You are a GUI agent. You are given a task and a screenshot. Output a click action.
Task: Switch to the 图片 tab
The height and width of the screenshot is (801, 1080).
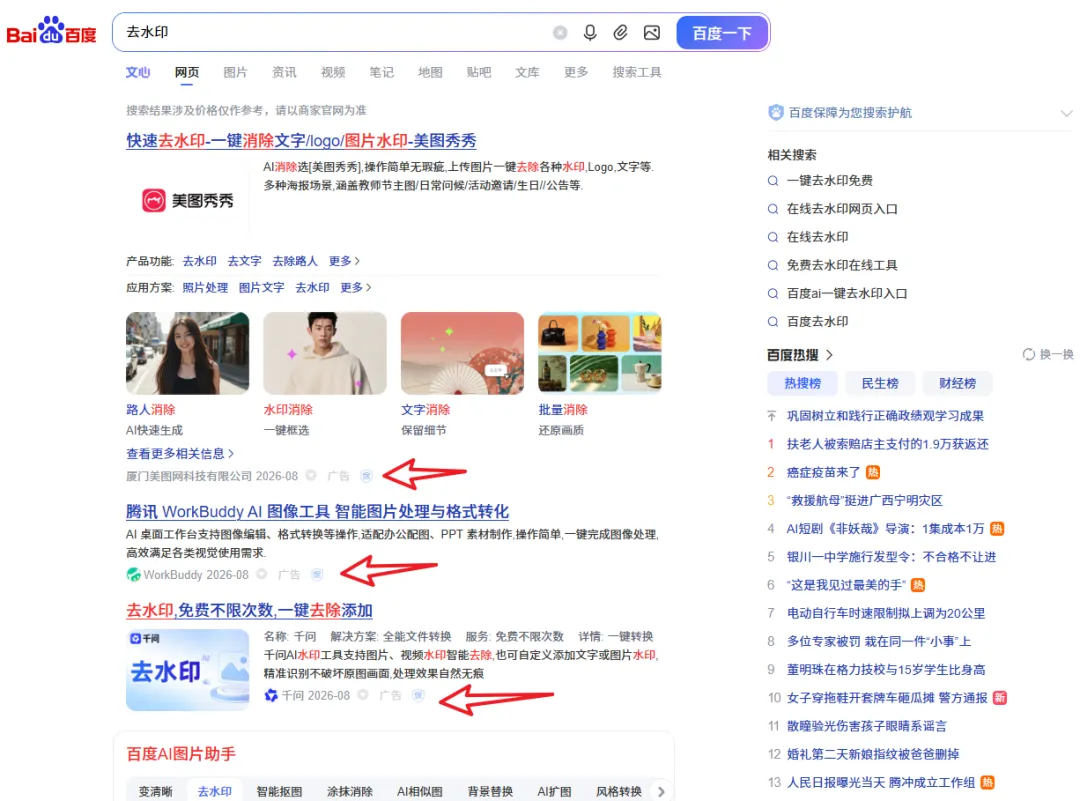pyautogui.click(x=236, y=72)
